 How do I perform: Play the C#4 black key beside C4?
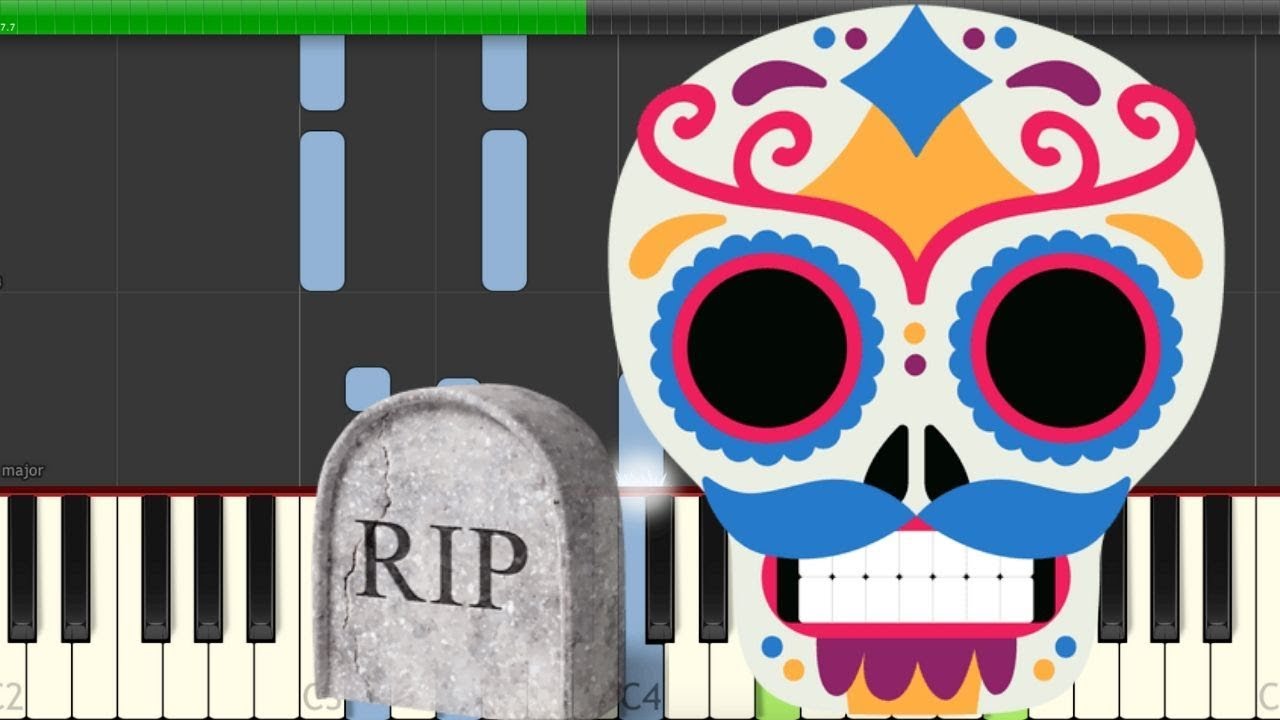(x=660, y=568)
